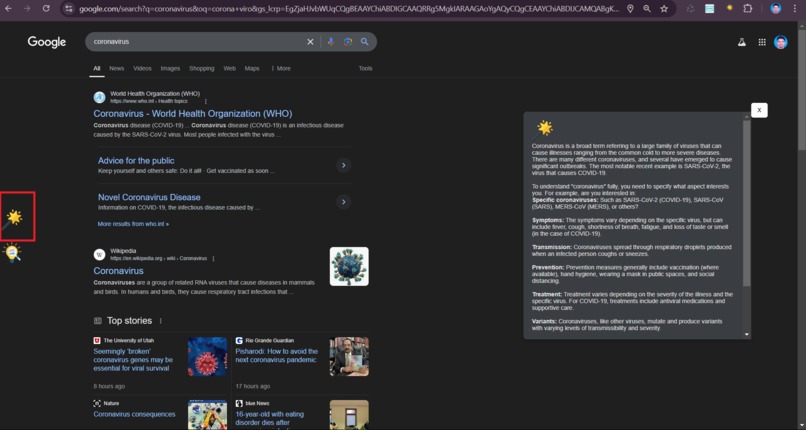The width and height of the screenshot is (806, 430).
Task: Open the browser extensions puzzle icon
Action: [748, 9]
